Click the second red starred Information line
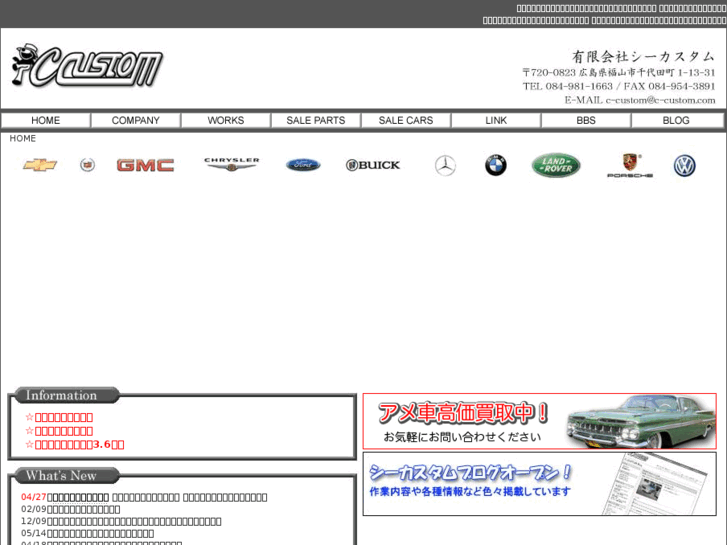Image resolution: width=727 pixels, height=545 pixels. coord(59,431)
